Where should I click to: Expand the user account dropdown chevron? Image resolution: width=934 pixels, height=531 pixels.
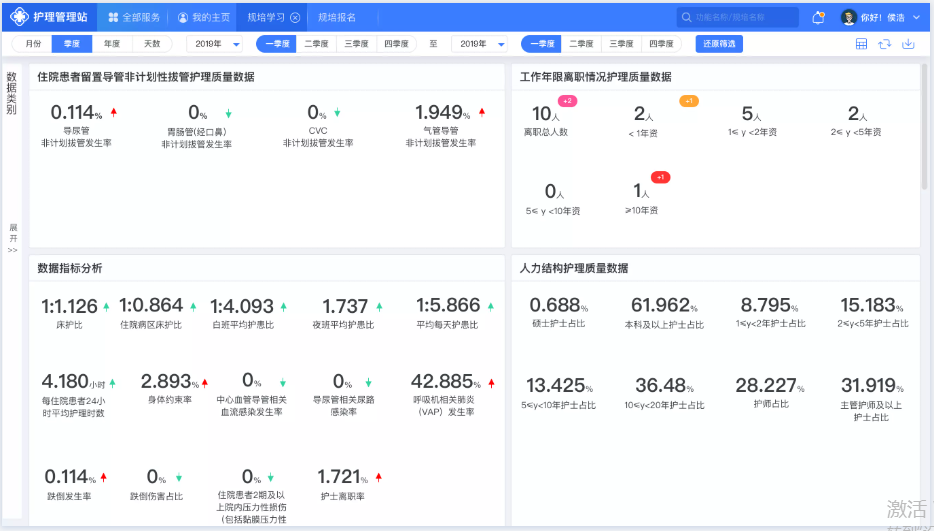coord(916,17)
